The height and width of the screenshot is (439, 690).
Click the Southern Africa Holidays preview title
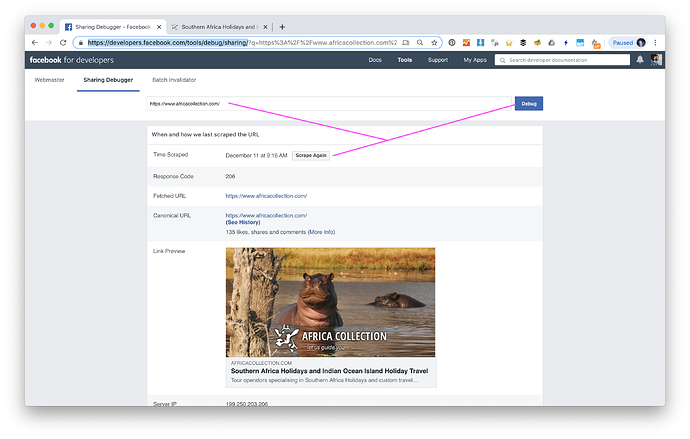pyautogui.click(x=329, y=371)
